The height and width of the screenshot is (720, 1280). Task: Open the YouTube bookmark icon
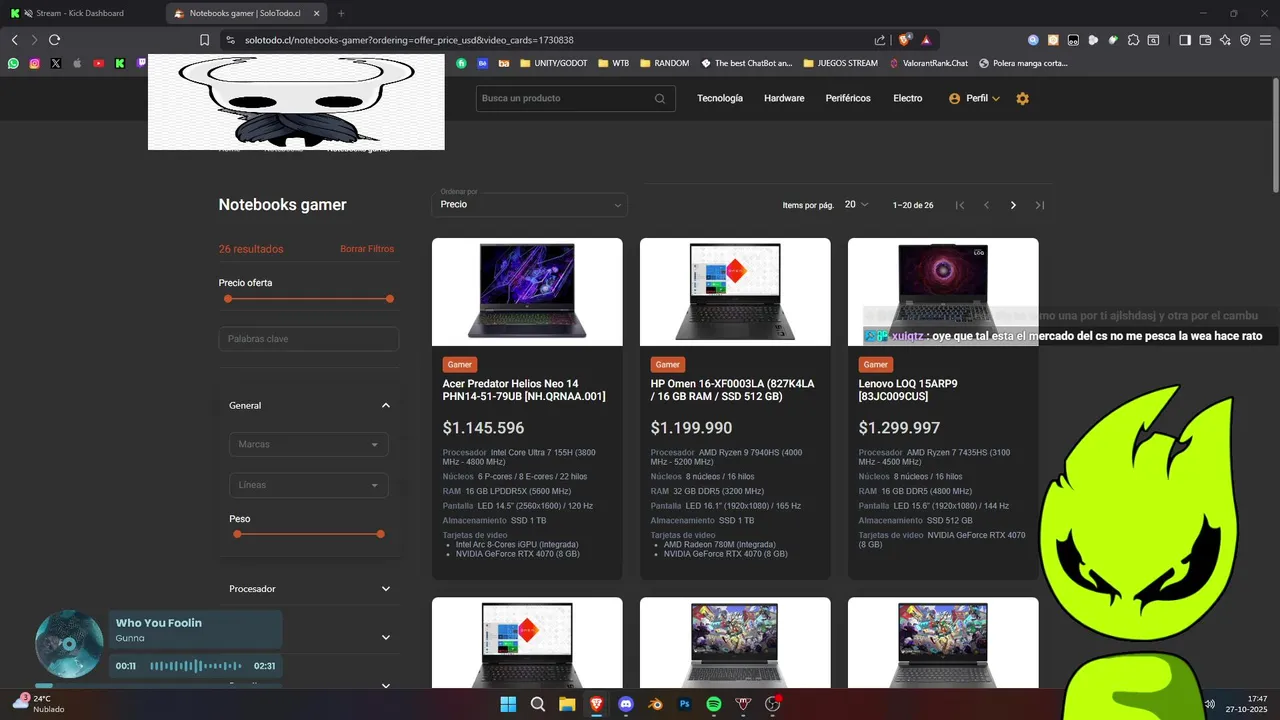click(x=98, y=63)
